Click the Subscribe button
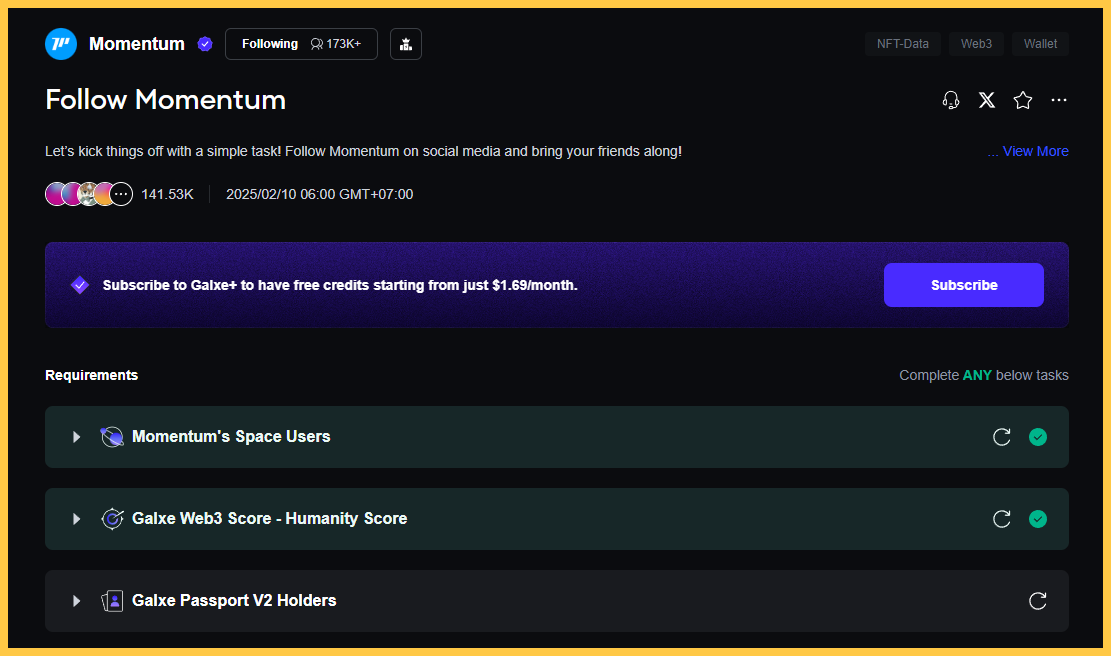 pos(964,285)
